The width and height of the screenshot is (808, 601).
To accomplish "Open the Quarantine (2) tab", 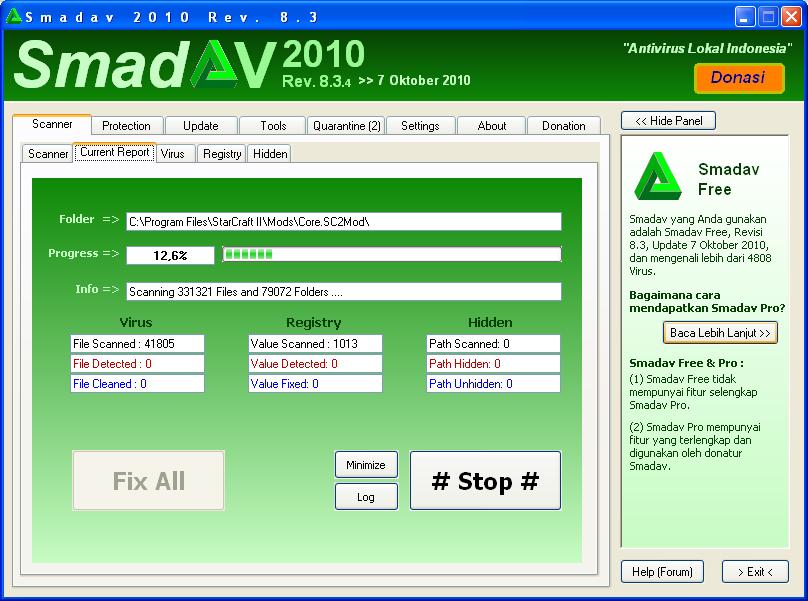I will [346, 125].
